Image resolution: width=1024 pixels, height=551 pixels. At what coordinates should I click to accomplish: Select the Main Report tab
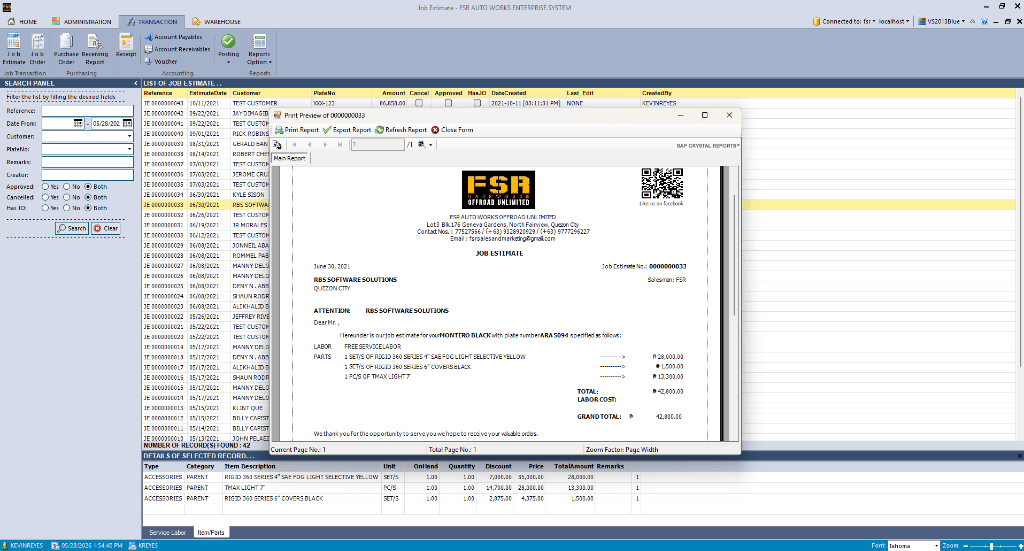coord(289,158)
